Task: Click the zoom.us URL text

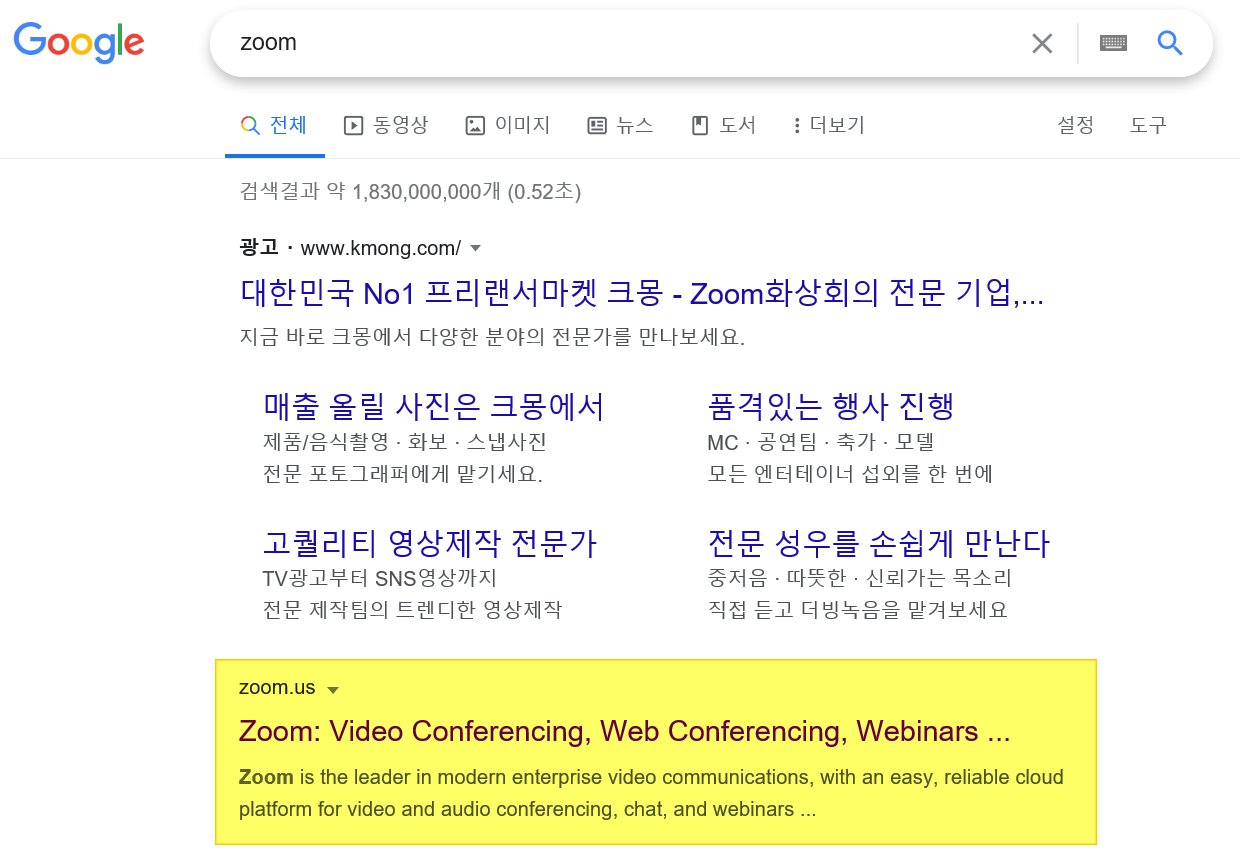Action: click(x=277, y=688)
